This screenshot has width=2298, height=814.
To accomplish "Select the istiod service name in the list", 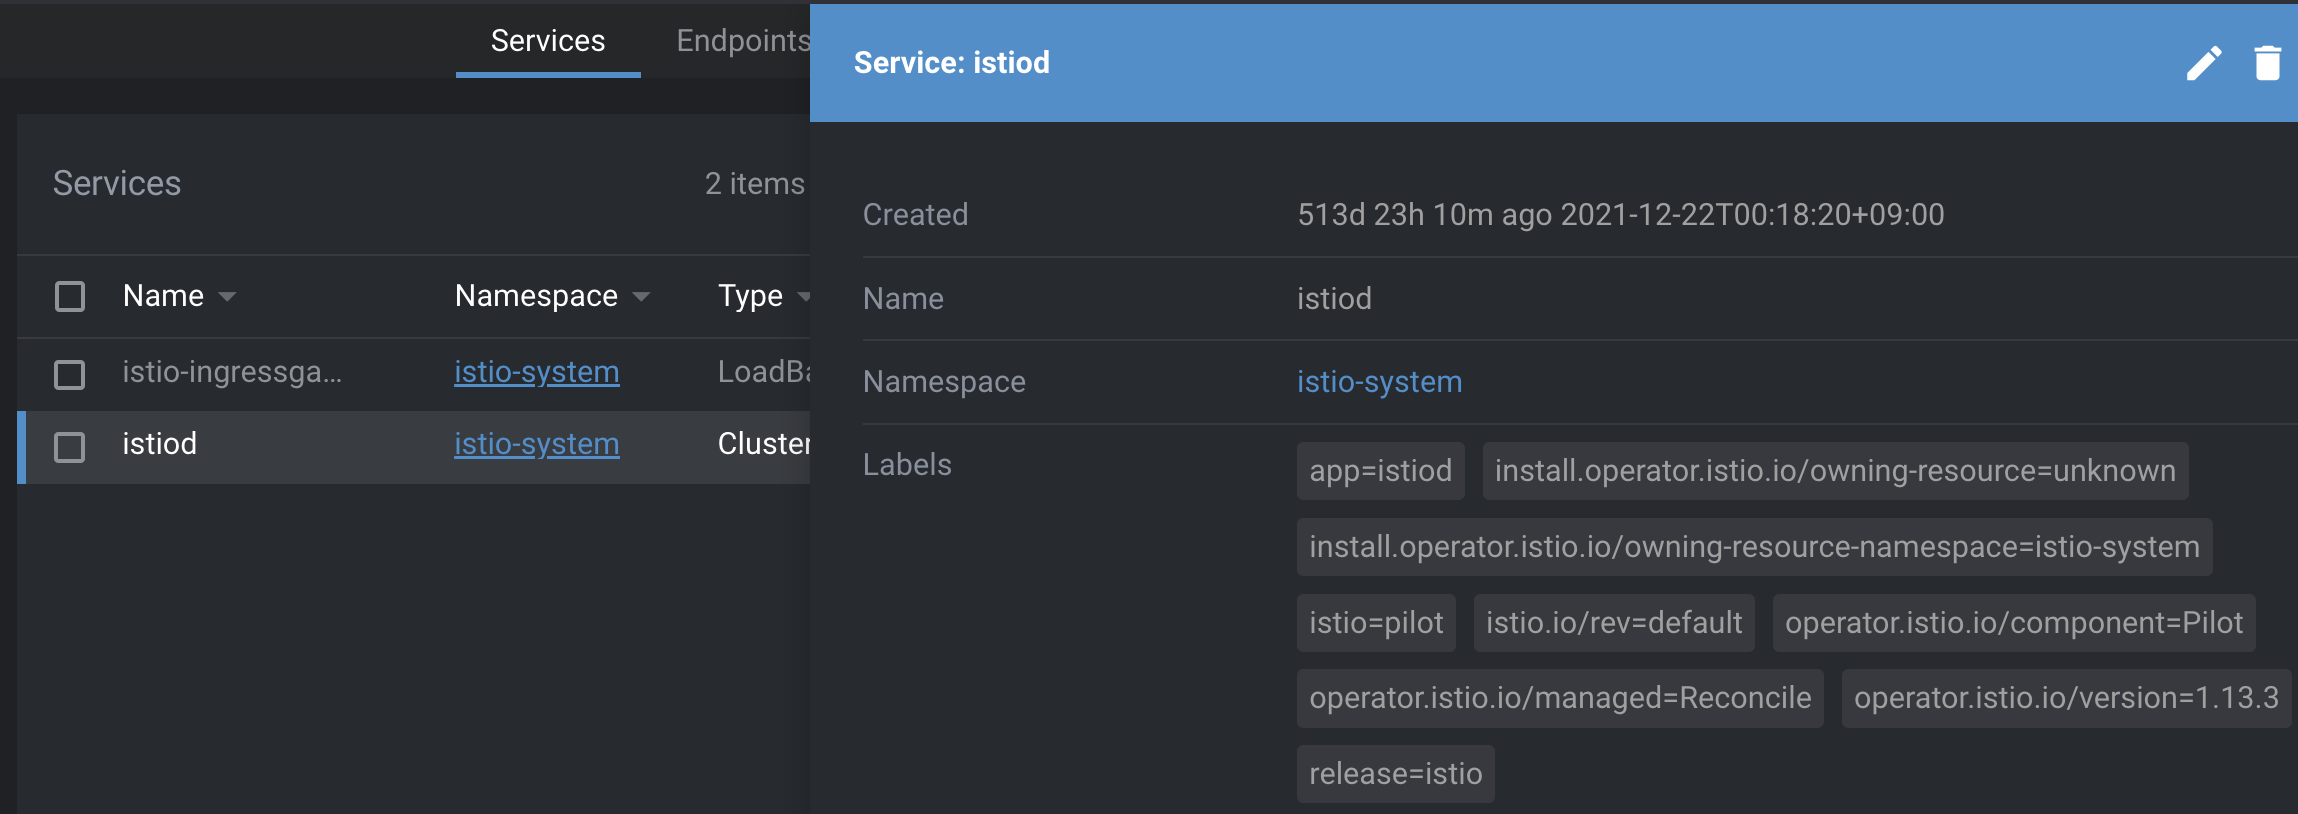I will pyautogui.click(x=160, y=444).
